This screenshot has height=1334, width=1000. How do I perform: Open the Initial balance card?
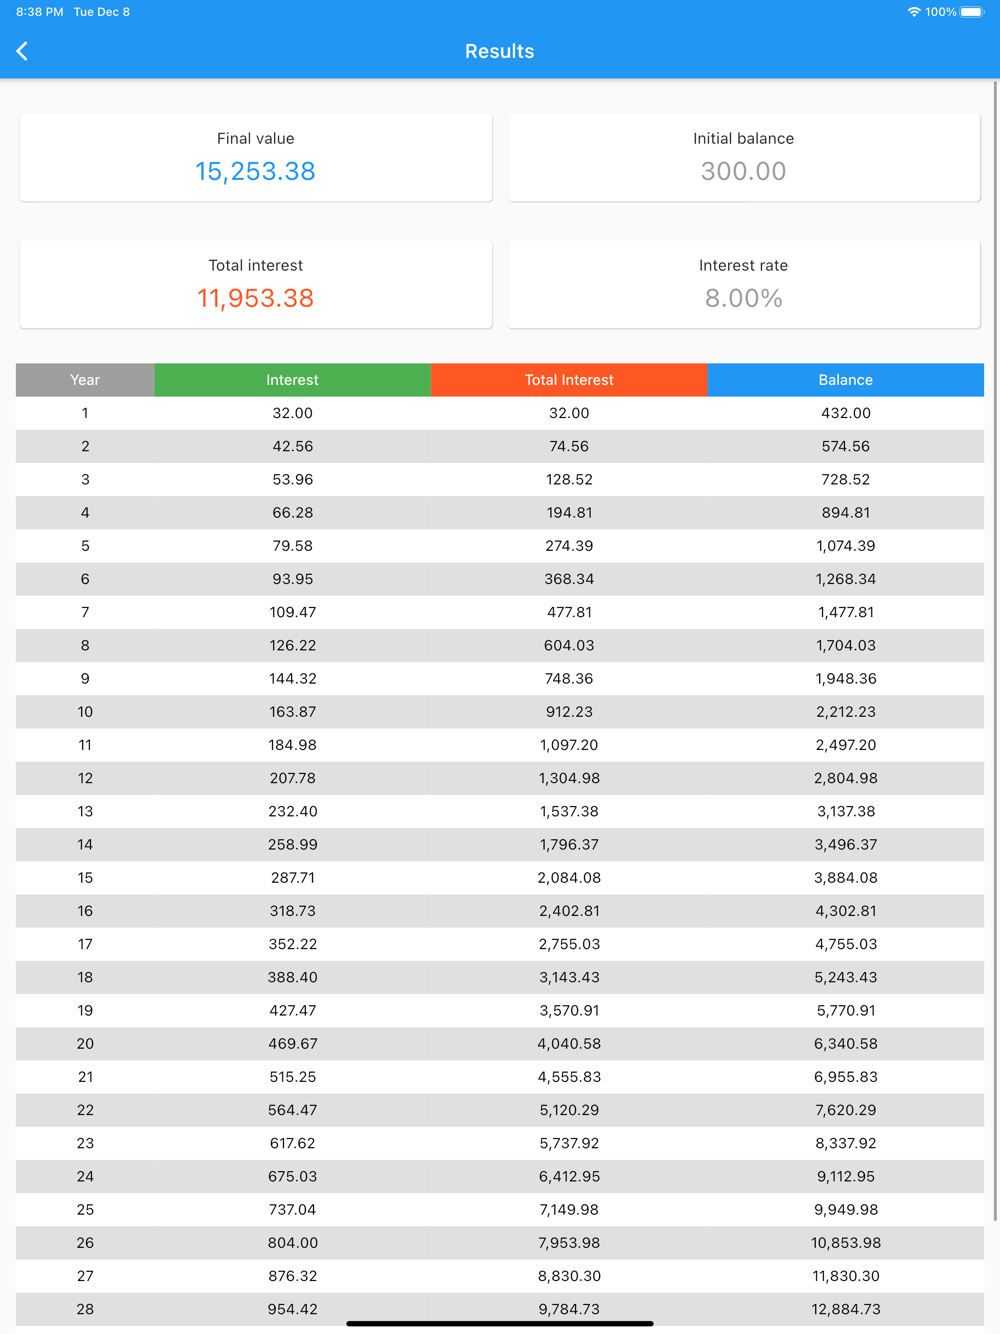click(x=743, y=157)
